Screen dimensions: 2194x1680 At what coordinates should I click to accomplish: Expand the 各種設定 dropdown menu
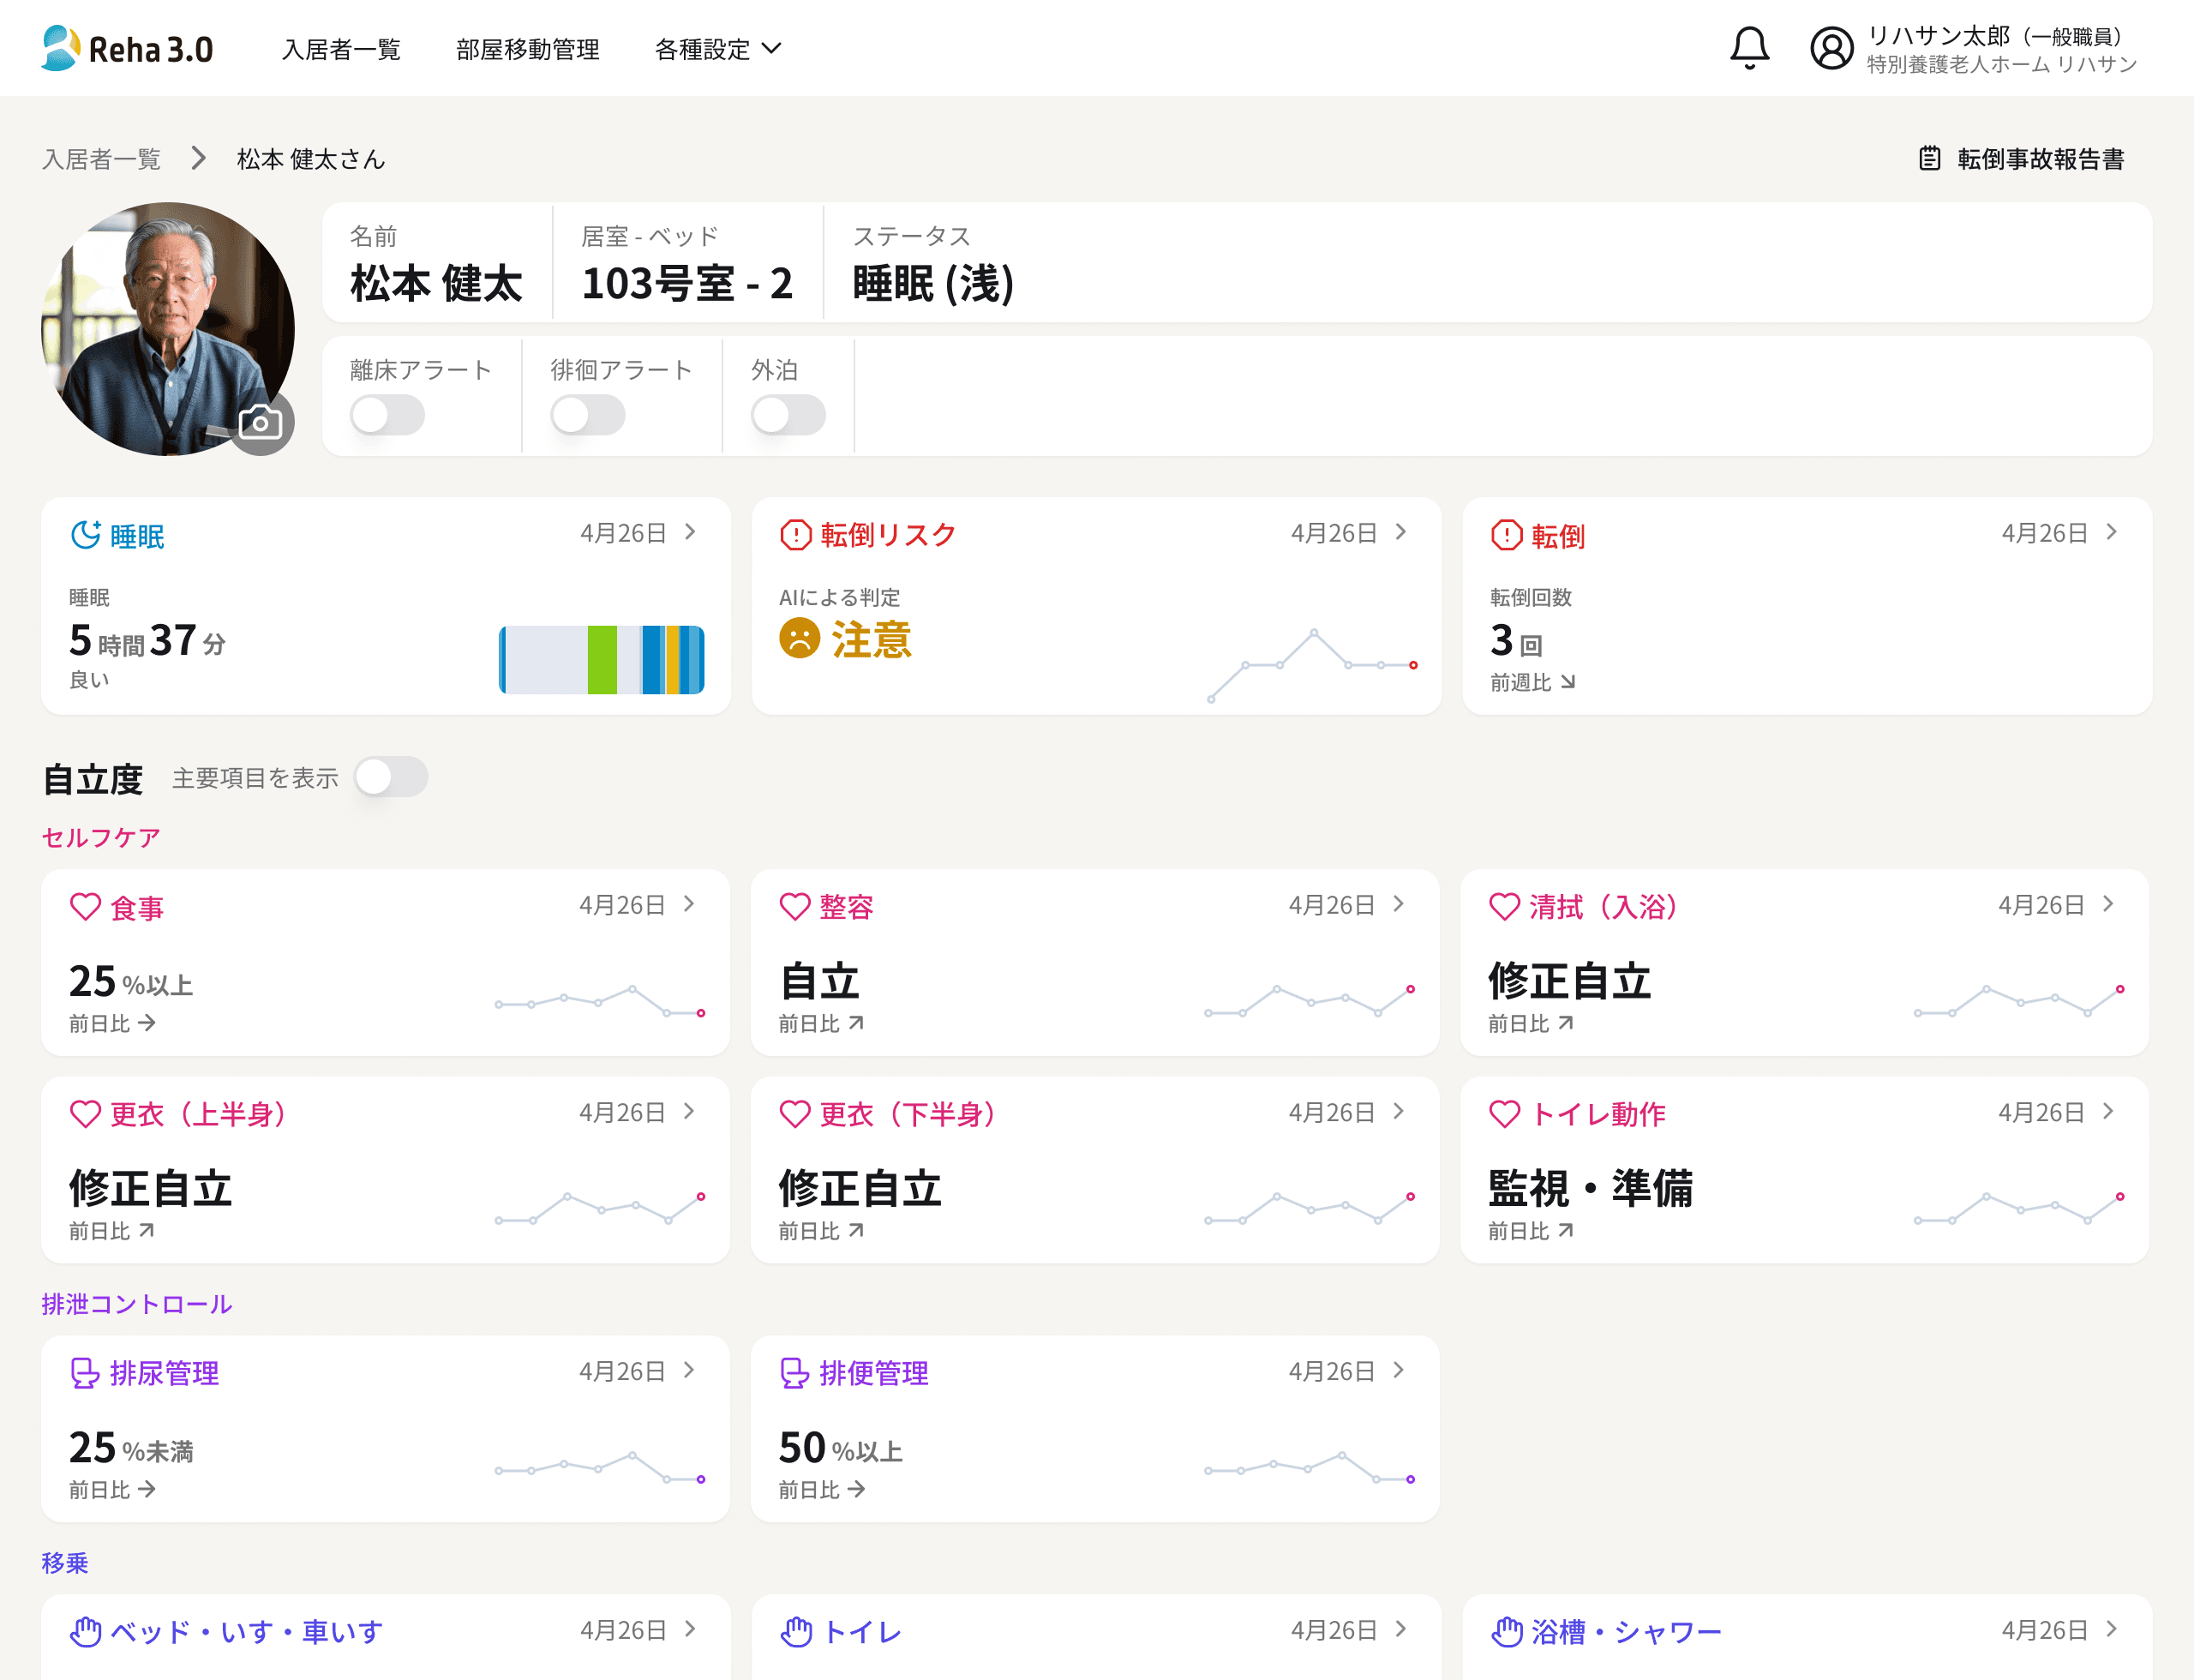pos(717,49)
